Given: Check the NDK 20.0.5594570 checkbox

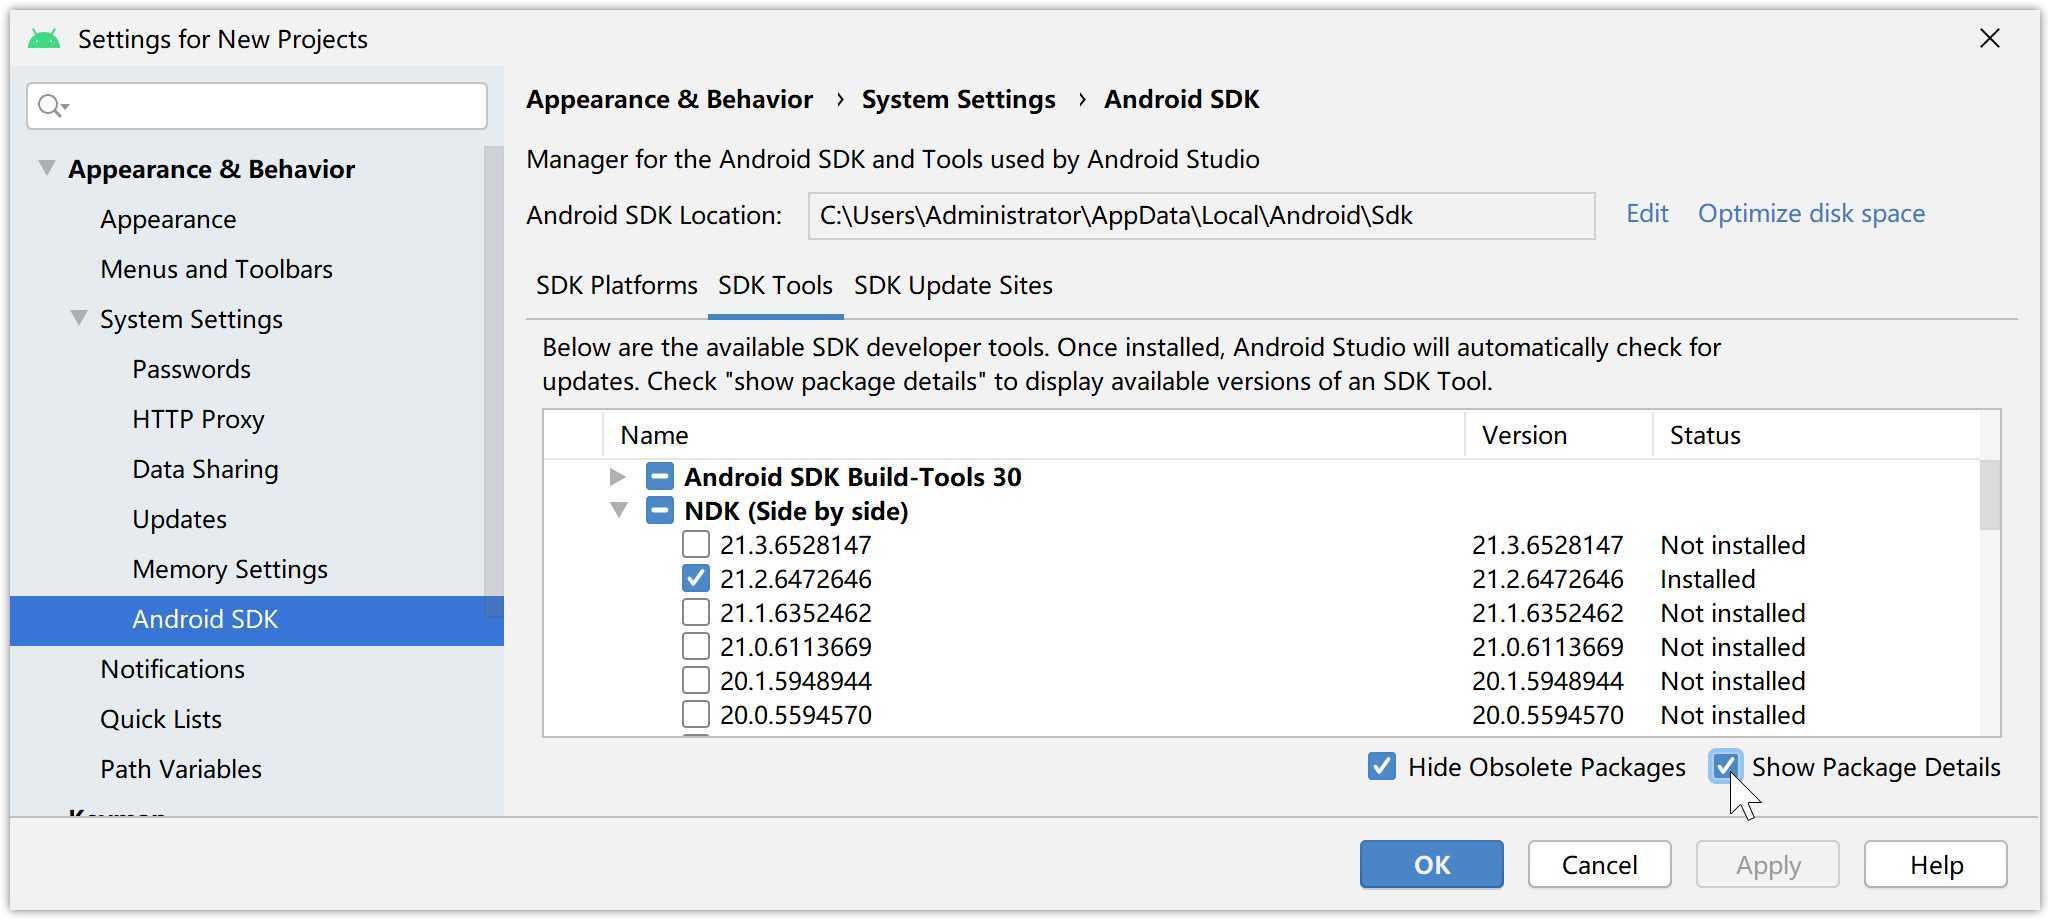Looking at the screenshot, I should pos(695,715).
